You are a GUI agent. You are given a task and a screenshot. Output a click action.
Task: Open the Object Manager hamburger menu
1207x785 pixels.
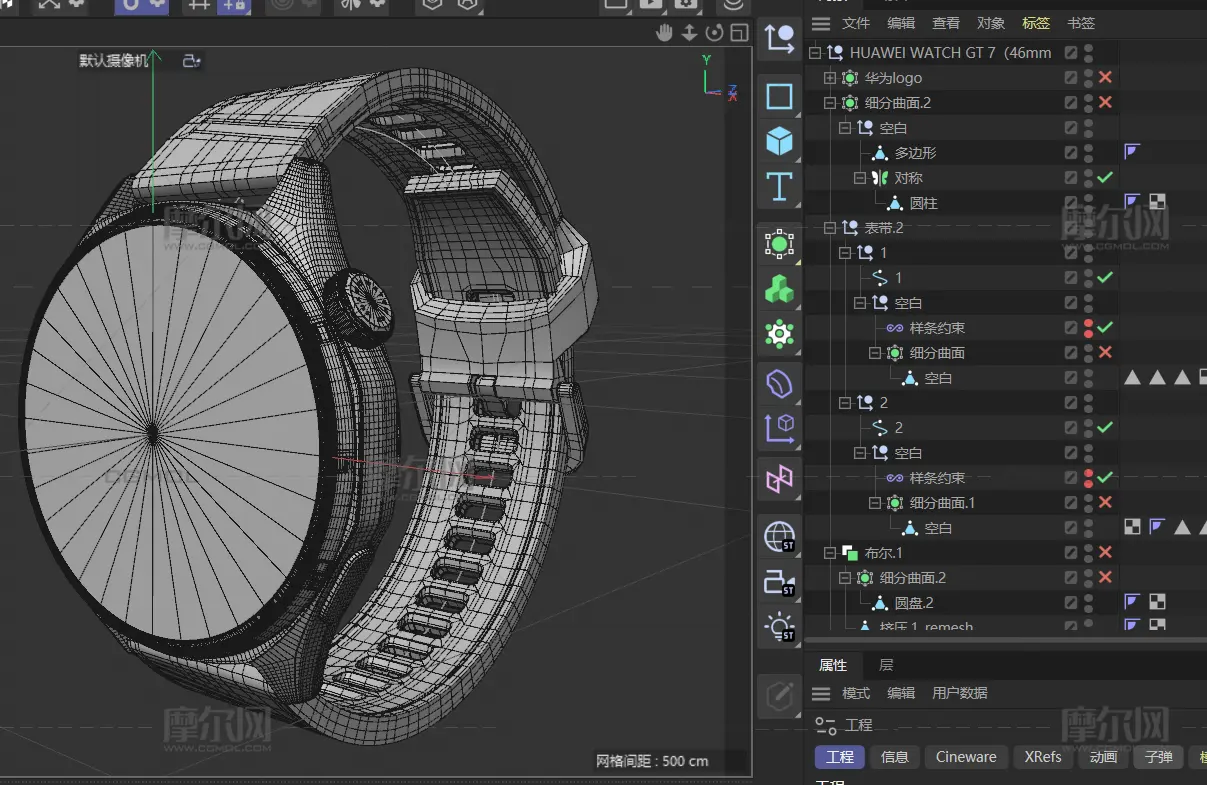pos(821,23)
